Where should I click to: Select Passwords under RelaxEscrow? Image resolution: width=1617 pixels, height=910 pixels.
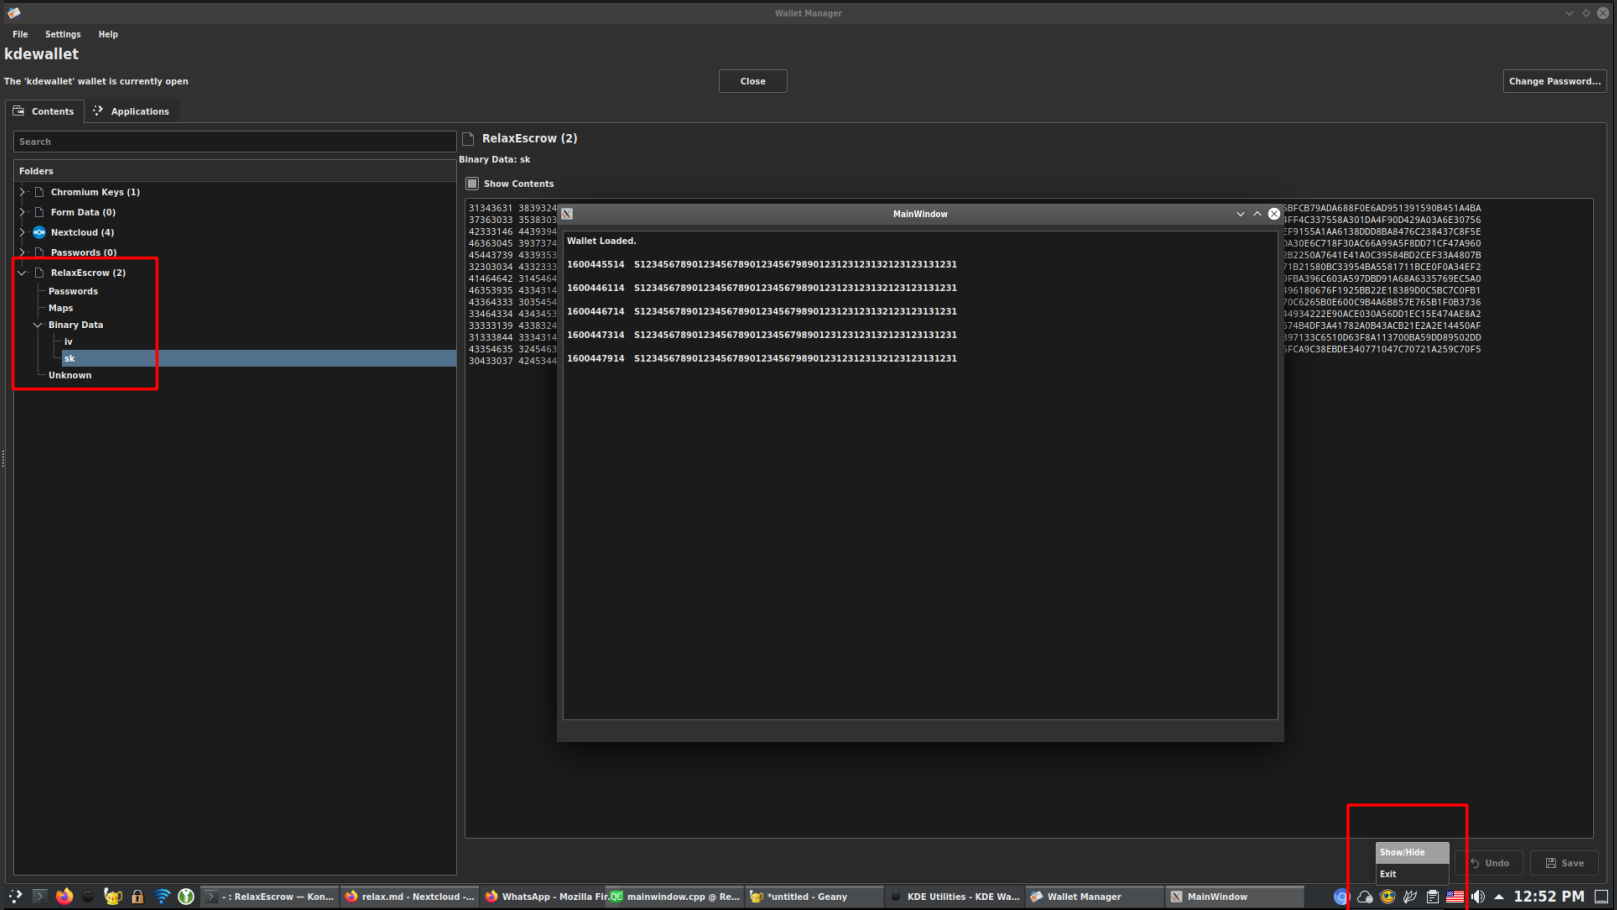[x=73, y=291]
